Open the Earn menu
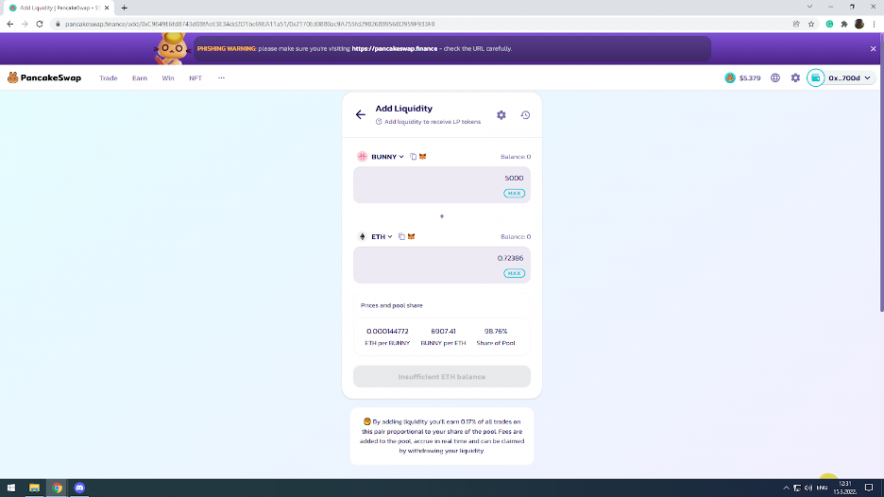 (x=139, y=78)
